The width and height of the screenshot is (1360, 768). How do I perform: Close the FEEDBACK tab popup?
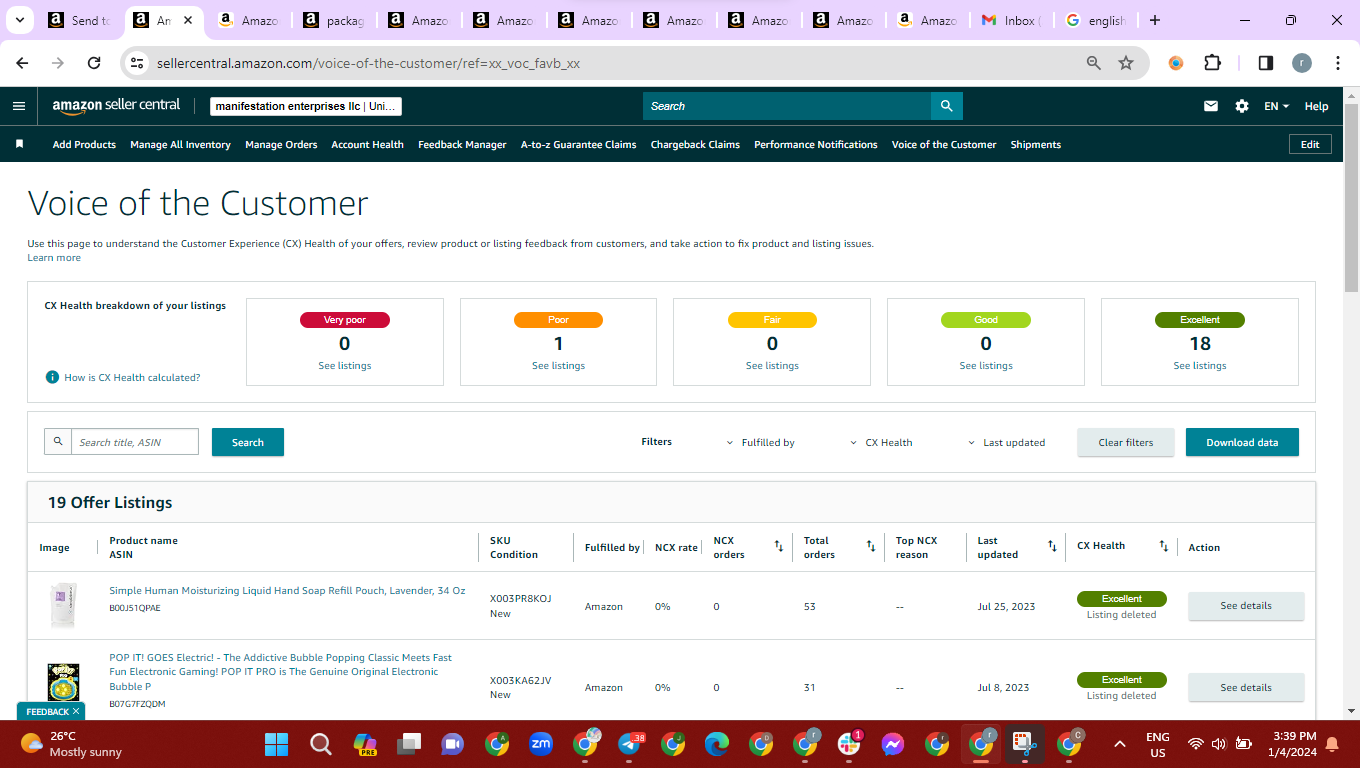click(x=76, y=711)
